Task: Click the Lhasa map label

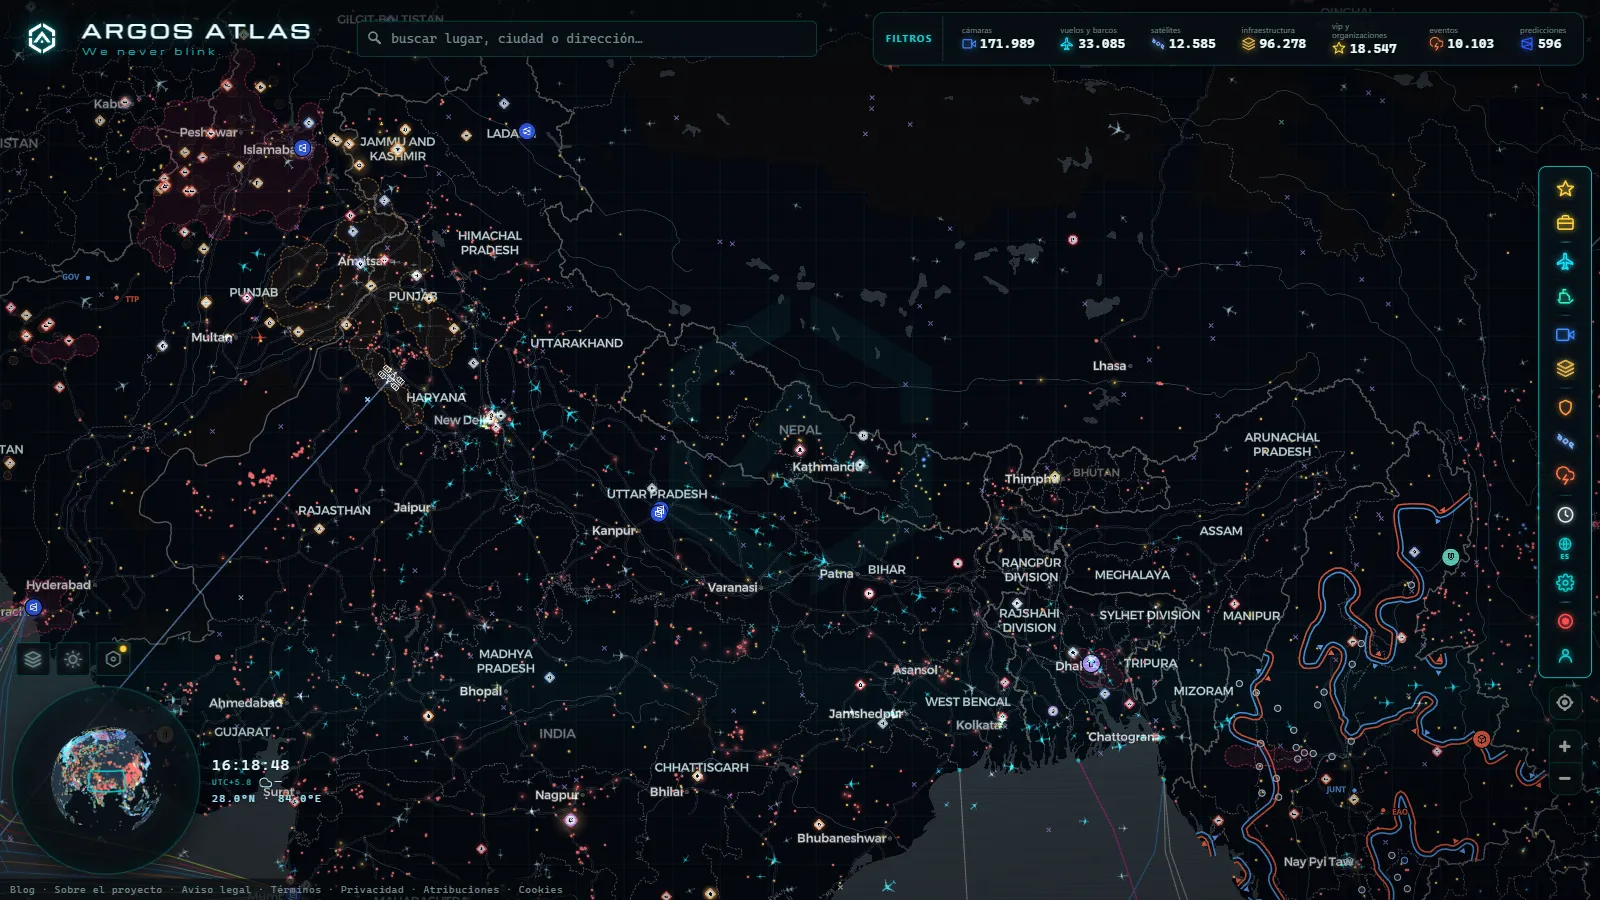Action: click(x=1109, y=366)
